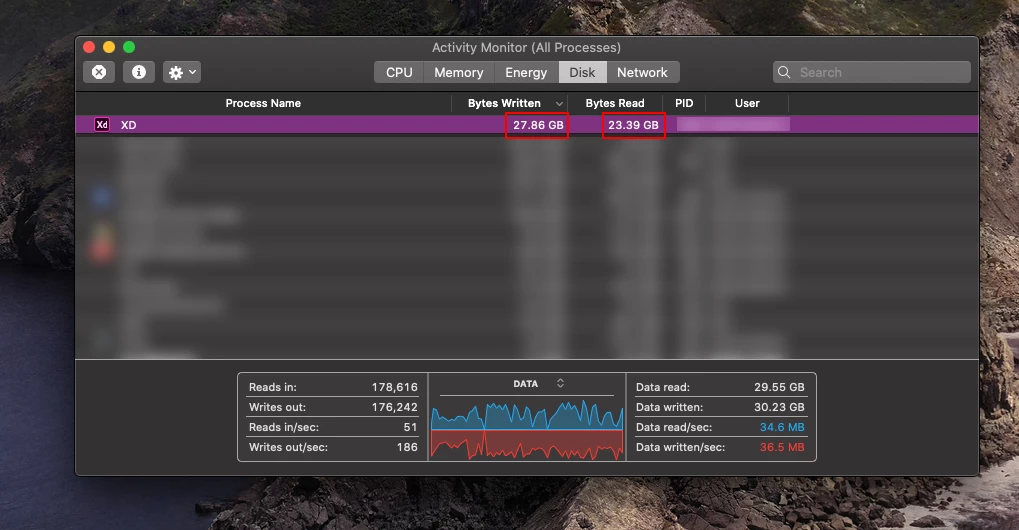Close the Activity Monitor window
The width and height of the screenshot is (1019, 530).
click(x=89, y=47)
